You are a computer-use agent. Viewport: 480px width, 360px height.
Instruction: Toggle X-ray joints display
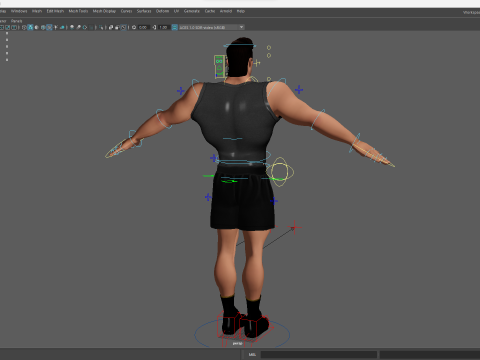click(x=124, y=27)
